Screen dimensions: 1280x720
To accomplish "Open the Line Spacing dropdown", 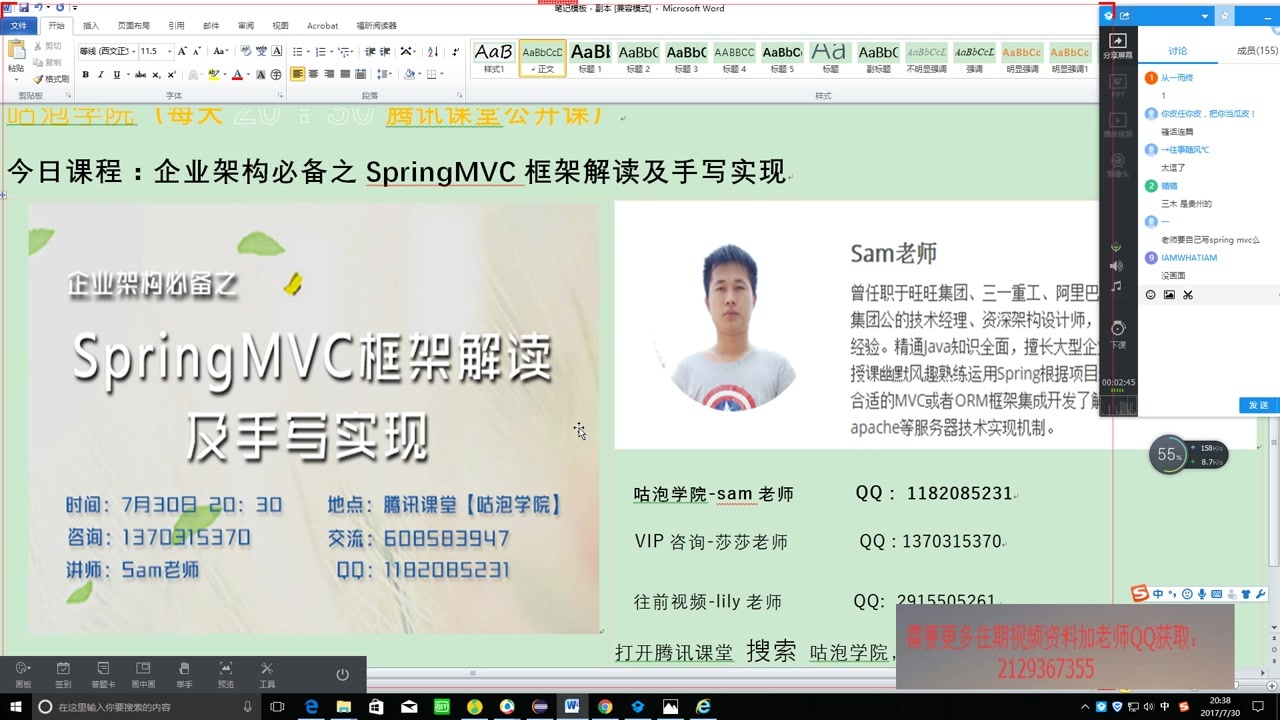I will [x=385, y=74].
